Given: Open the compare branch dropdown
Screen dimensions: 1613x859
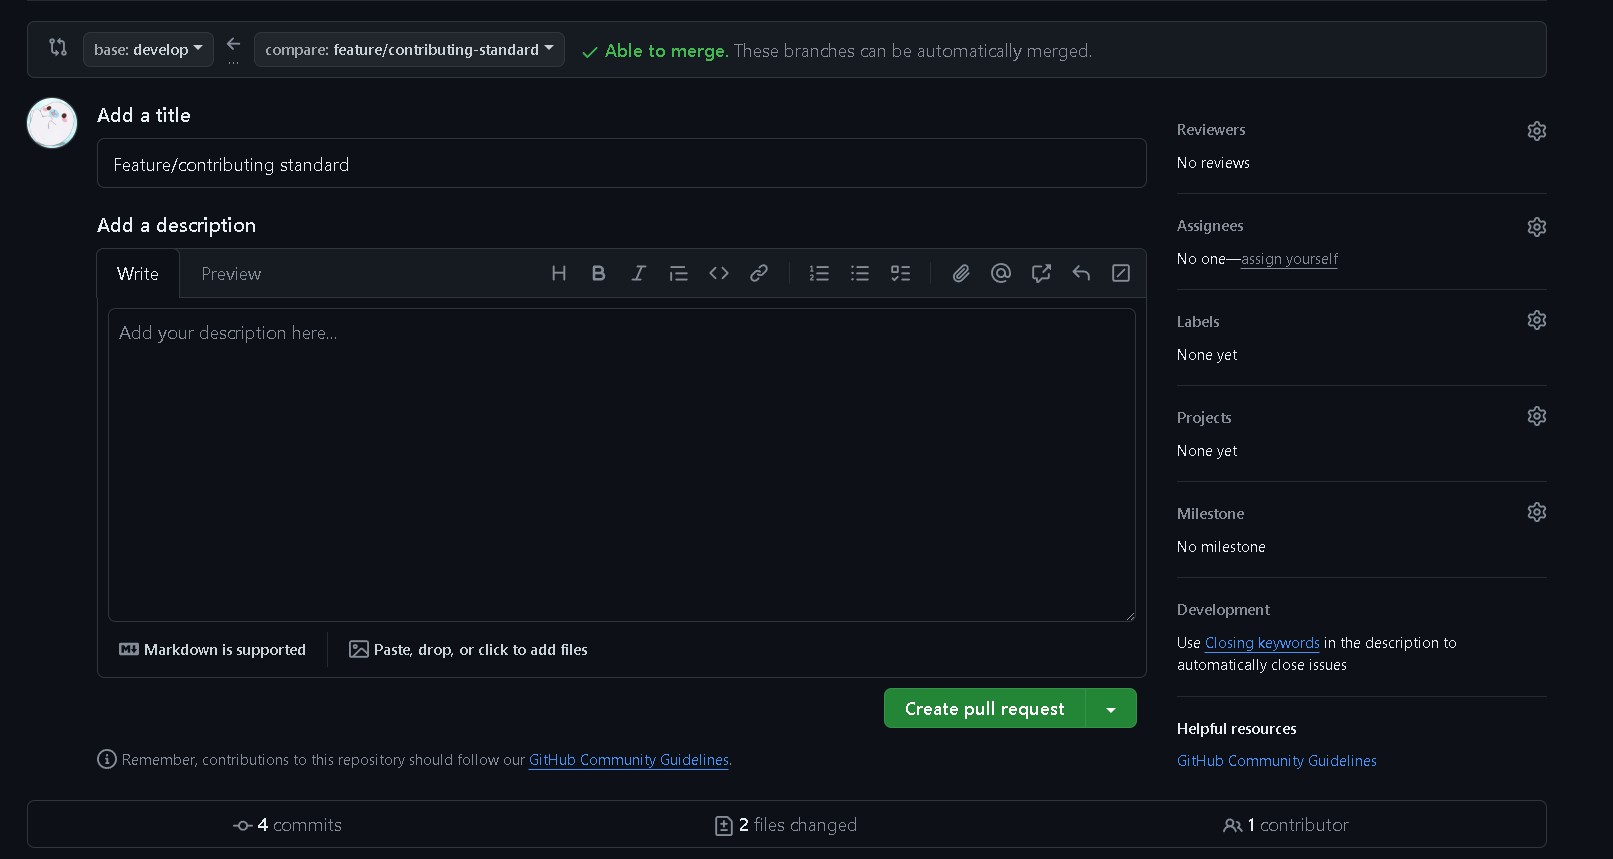Looking at the screenshot, I should [x=409, y=50].
